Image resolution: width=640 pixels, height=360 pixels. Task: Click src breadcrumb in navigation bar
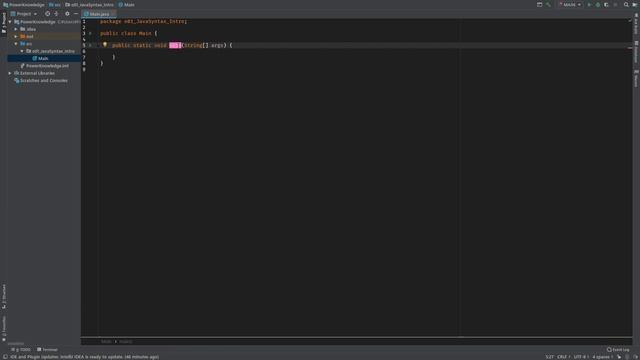pyautogui.click(x=55, y=4)
